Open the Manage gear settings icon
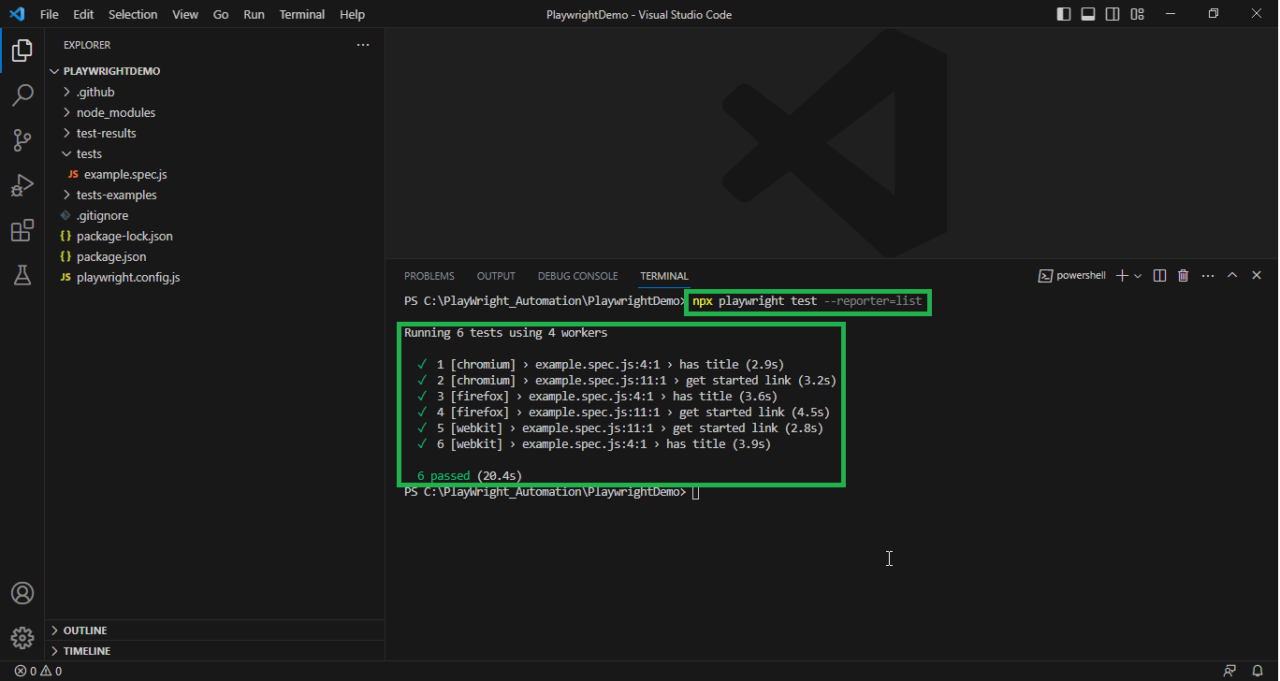 pyautogui.click(x=22, y=637)
